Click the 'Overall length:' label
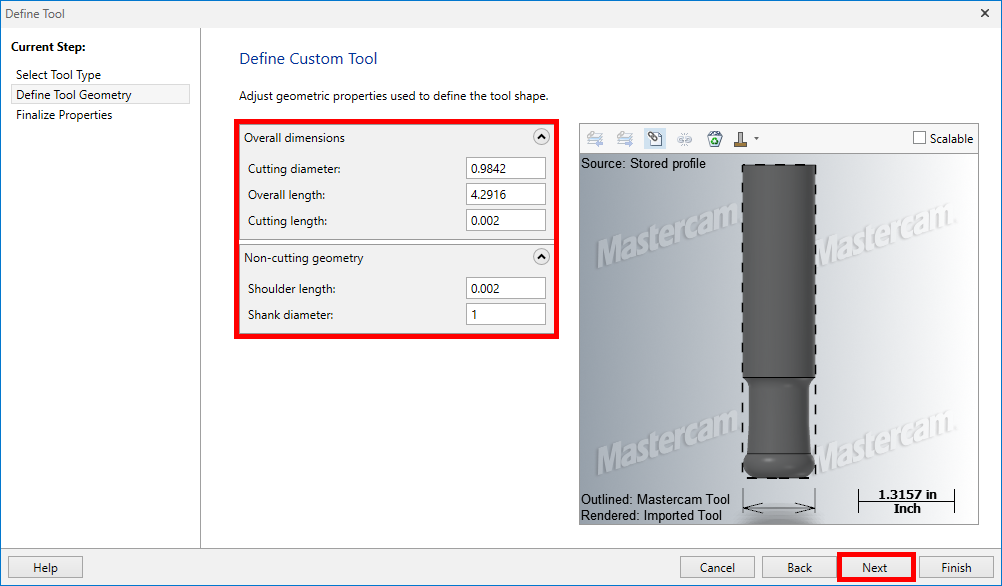Screen dimensions: 1002x586 (x=286, y=195)
